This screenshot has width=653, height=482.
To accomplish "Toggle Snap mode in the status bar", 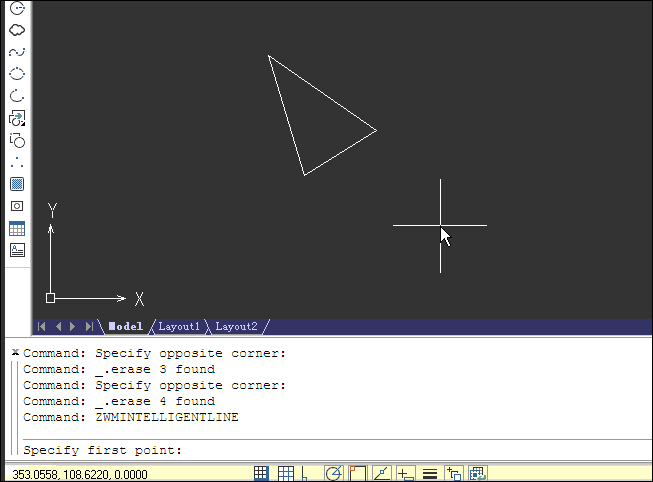I will point(261,474).
